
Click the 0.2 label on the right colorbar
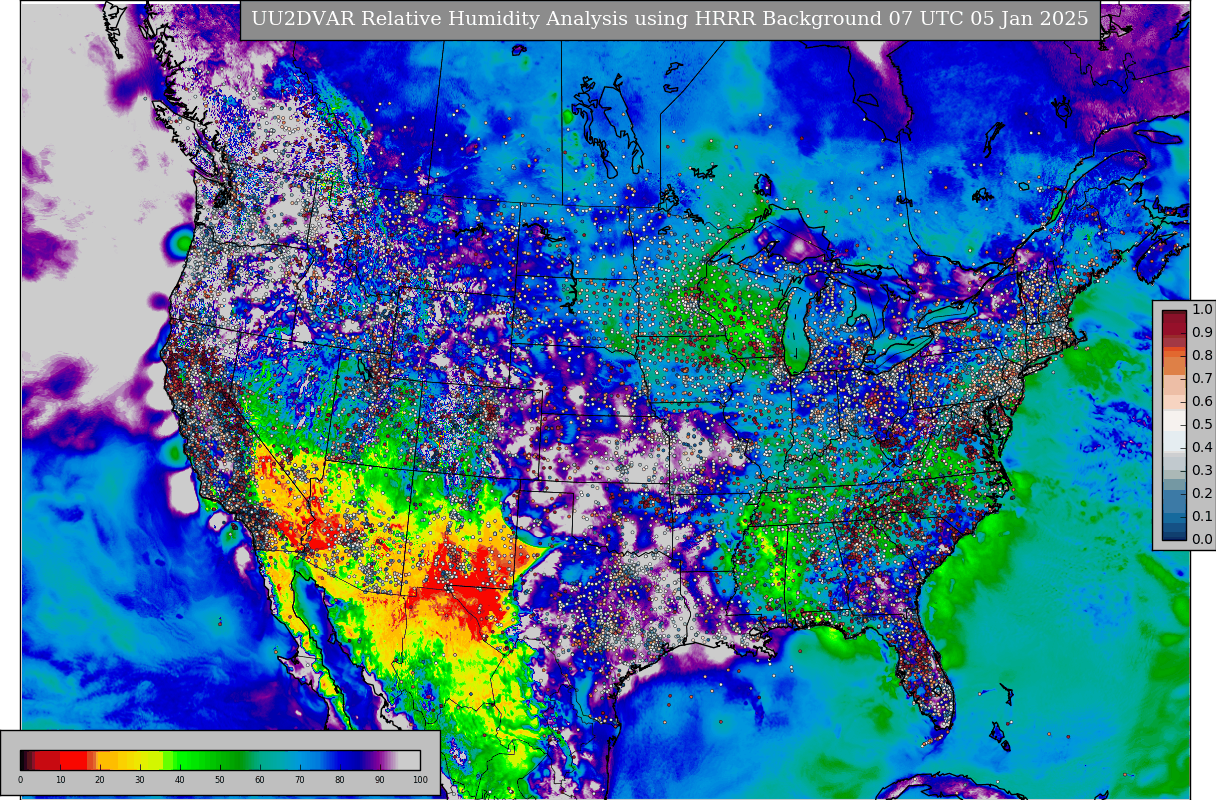point(1202,494)
